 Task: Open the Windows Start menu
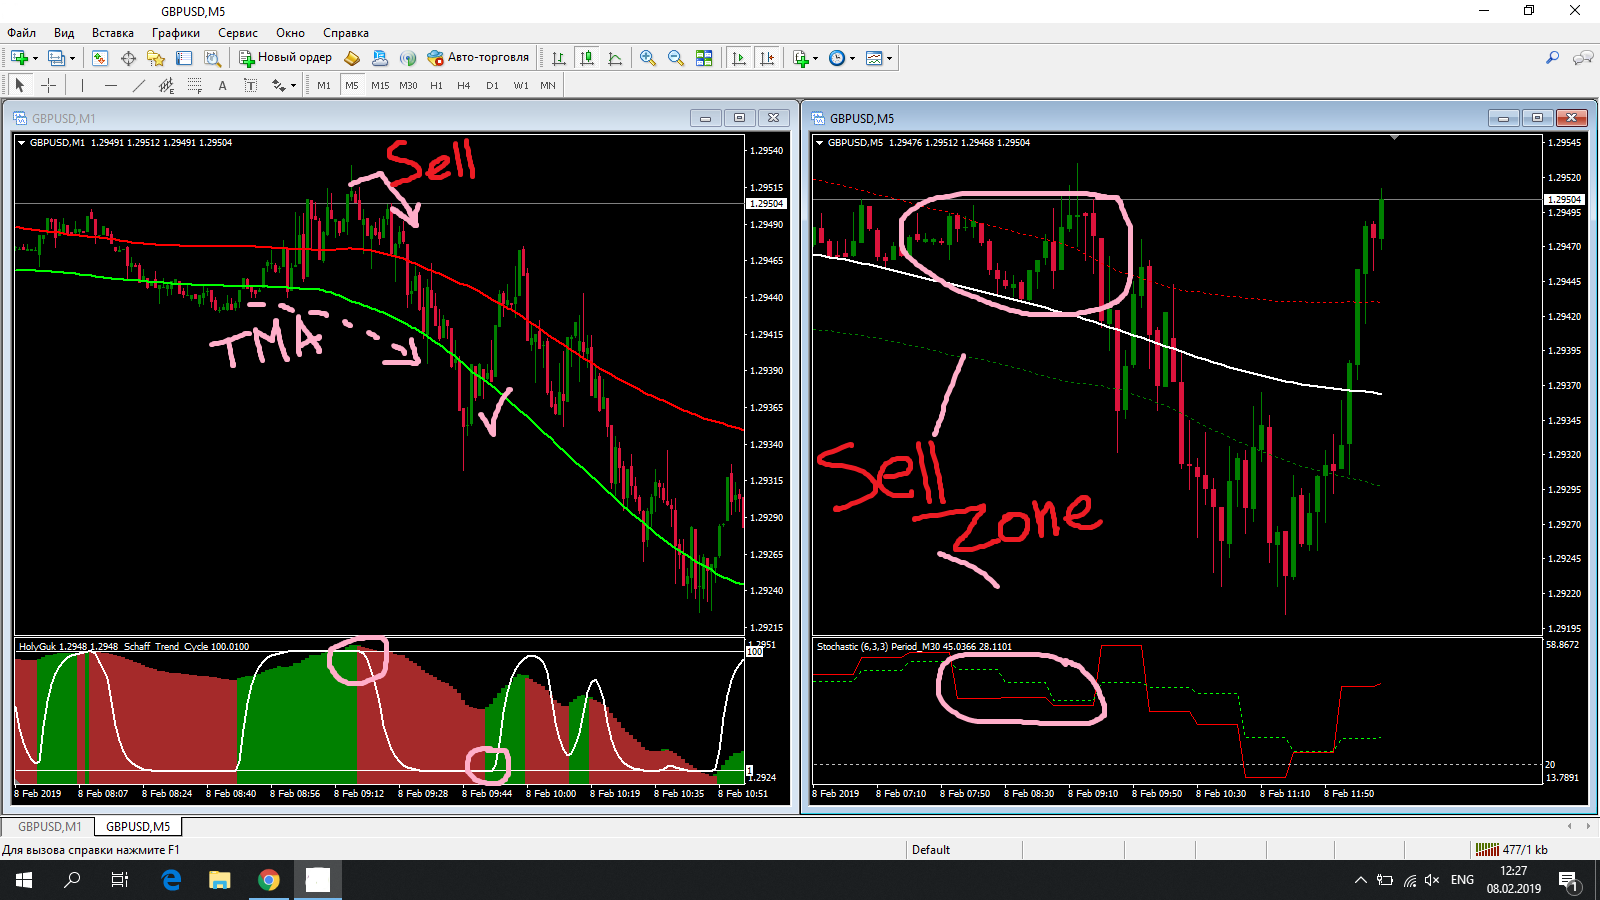[x=24, y=880]
